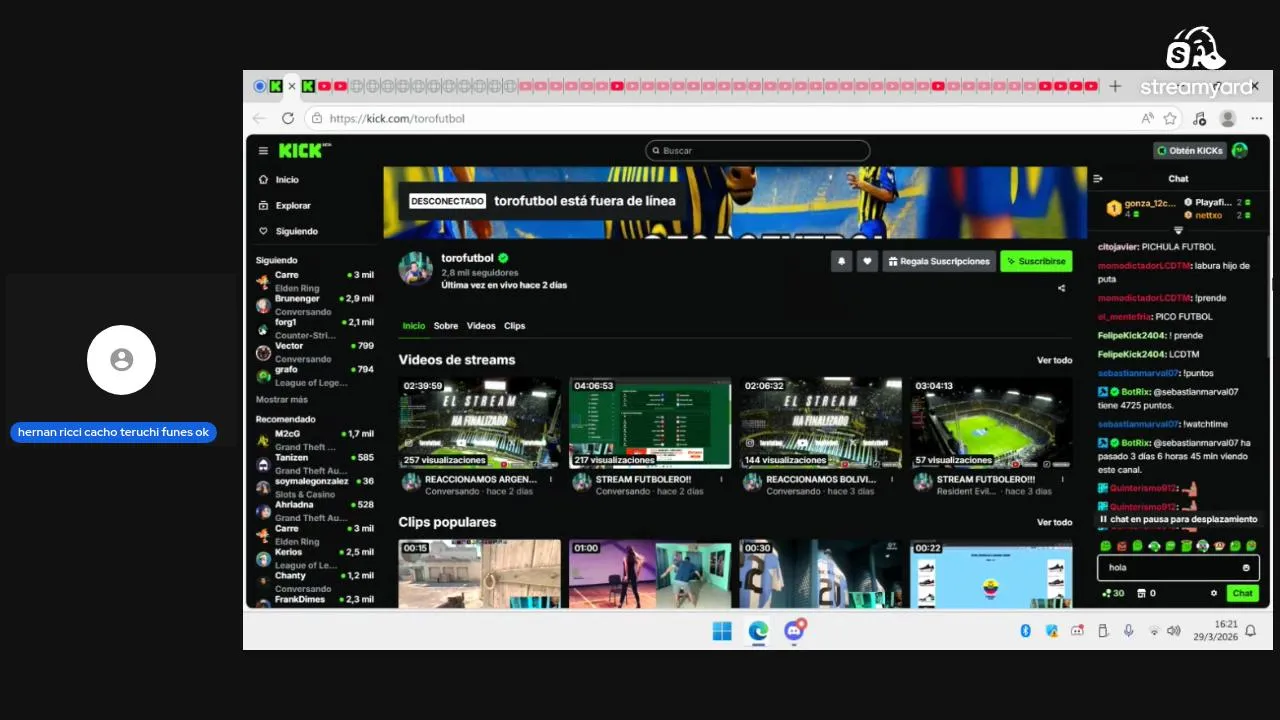Switch to the Sobre tab

pos(446,326)
